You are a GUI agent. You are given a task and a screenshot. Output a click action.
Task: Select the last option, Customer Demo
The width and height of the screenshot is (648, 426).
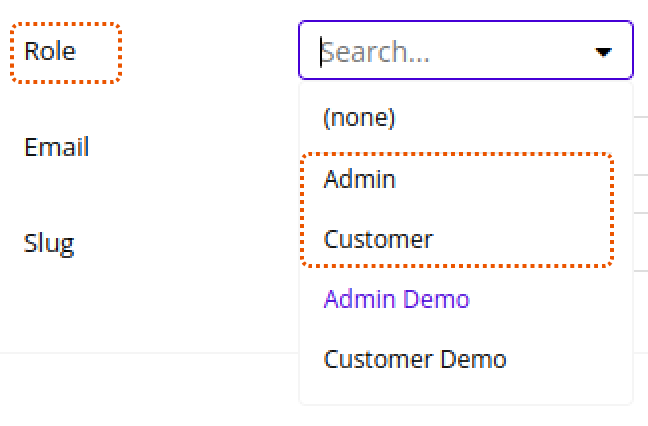coord(415,359)
